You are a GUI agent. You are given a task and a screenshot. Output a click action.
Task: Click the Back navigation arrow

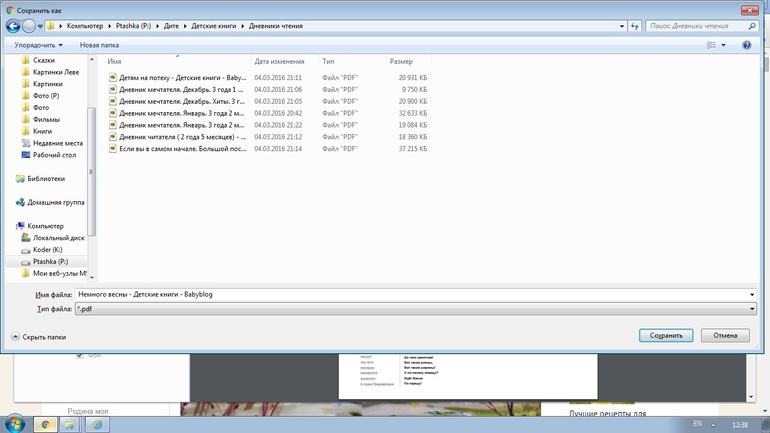[x=13, y=26]
